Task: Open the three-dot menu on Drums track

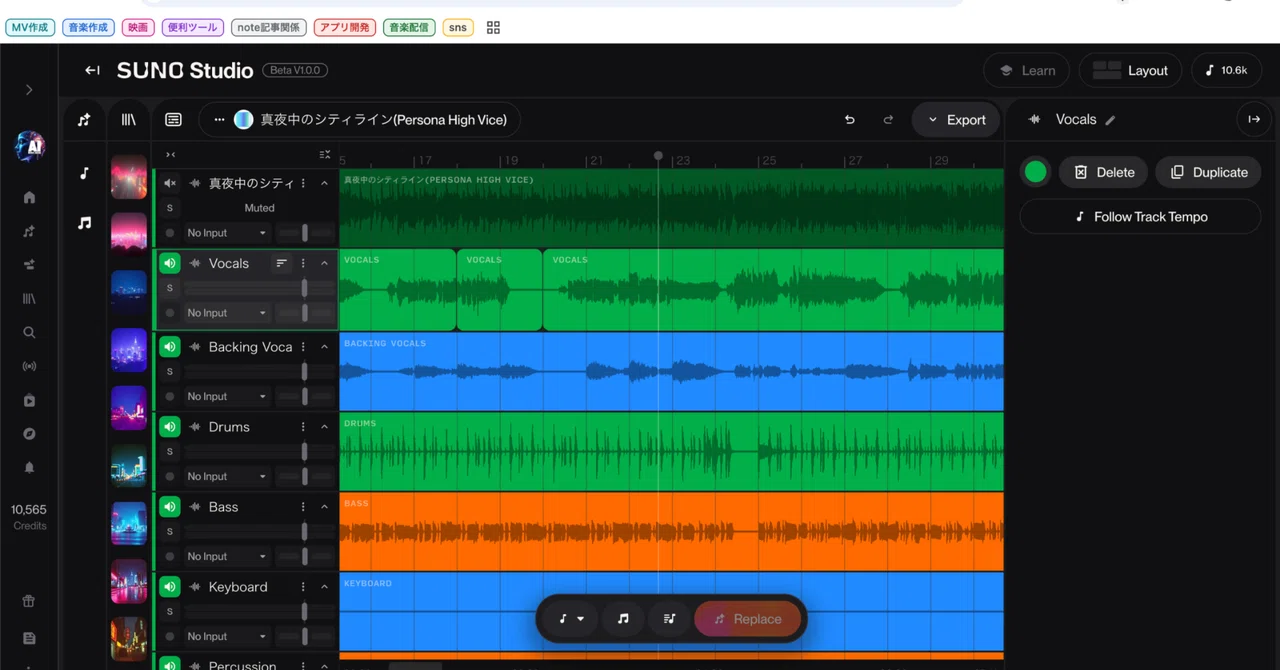Action: [x=303, y=427]
